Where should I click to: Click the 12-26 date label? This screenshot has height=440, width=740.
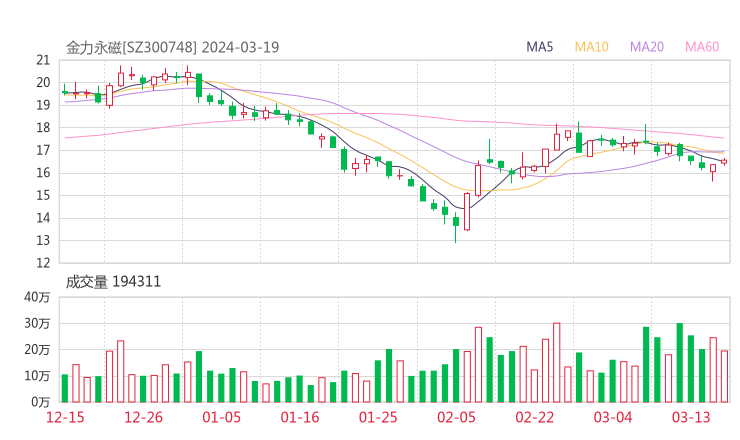(143, 417)
